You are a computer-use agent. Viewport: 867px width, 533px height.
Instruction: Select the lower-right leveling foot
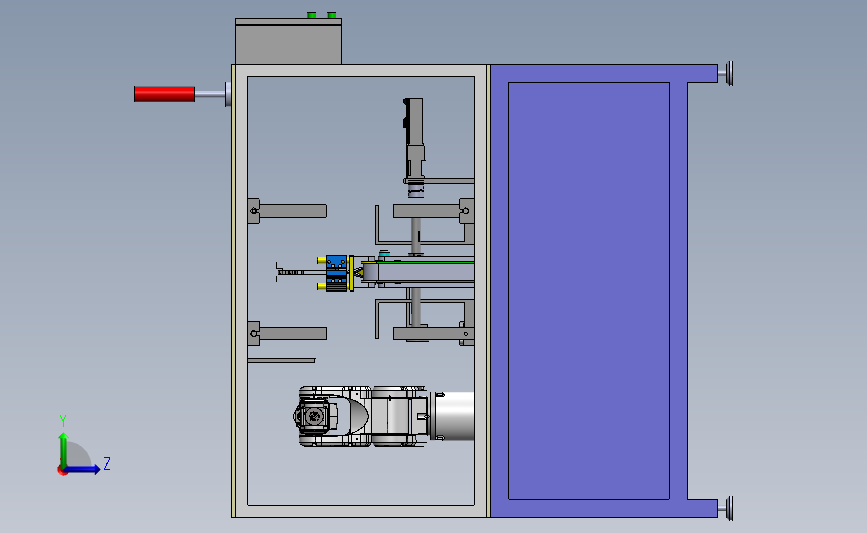(x=727, y=508)
